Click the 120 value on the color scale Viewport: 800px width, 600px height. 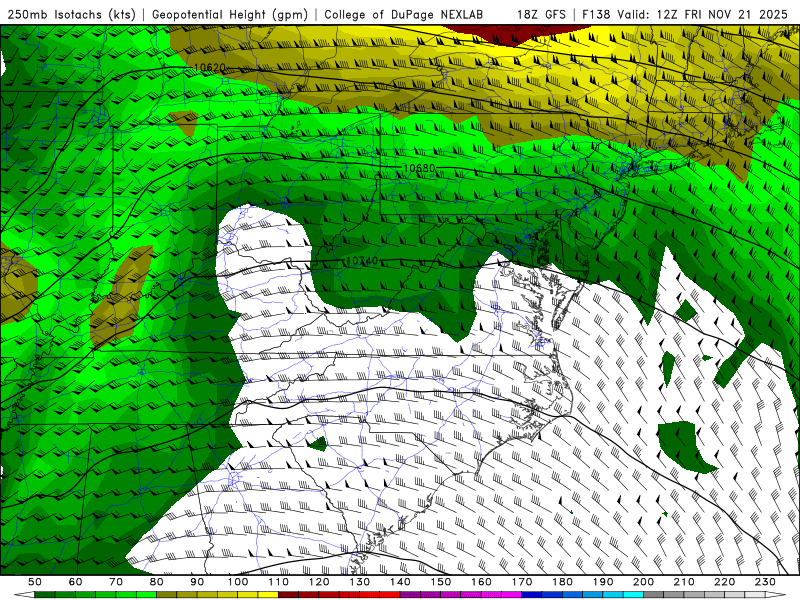click(x=319, y=582)
